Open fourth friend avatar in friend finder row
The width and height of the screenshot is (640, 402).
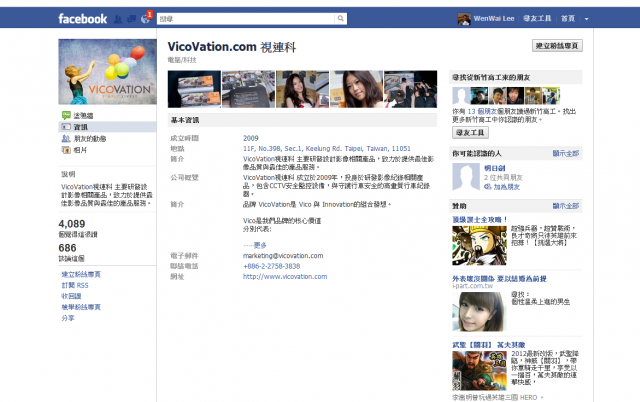[515, 96]
